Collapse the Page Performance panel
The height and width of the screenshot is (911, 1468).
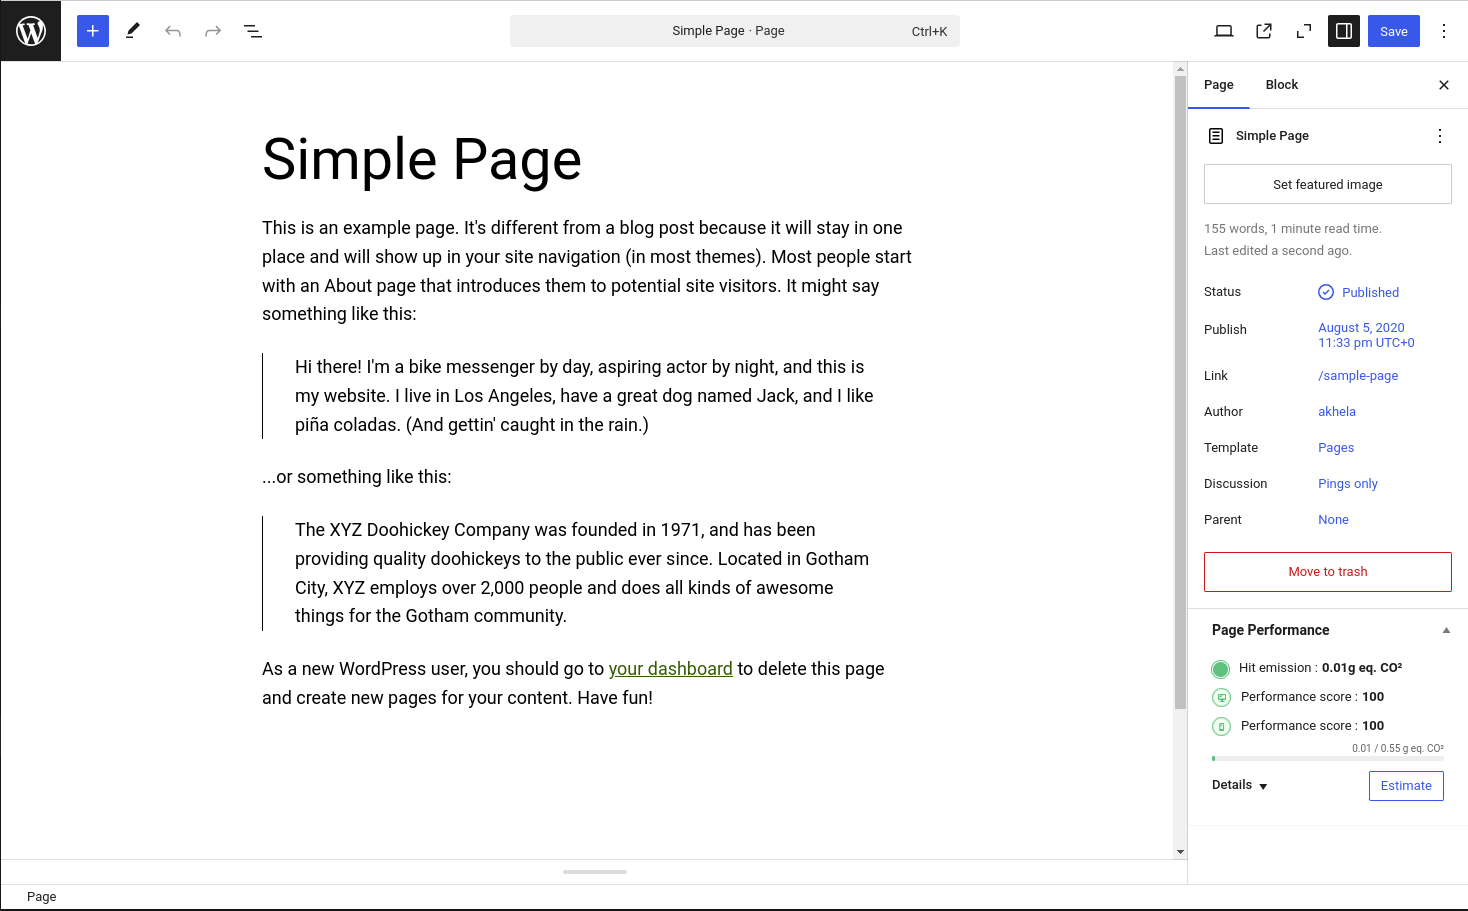[1446, 630]
